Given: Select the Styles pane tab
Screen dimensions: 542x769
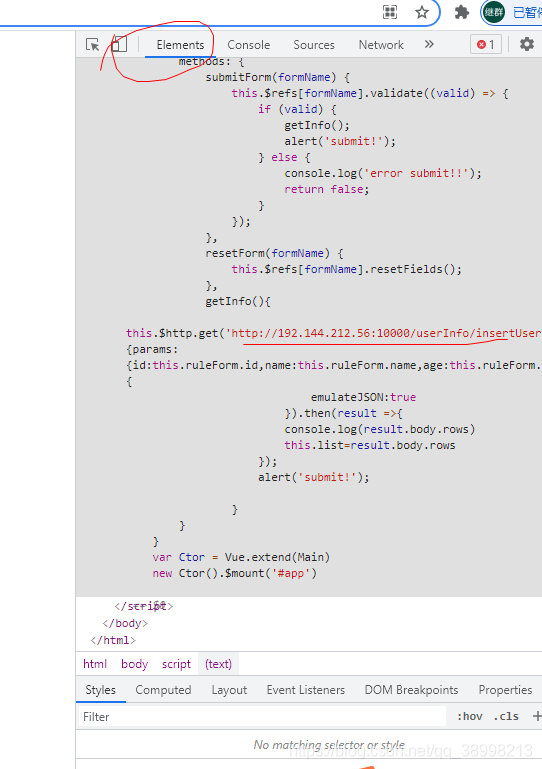Looking at the screenshot, I should (101, 690).
